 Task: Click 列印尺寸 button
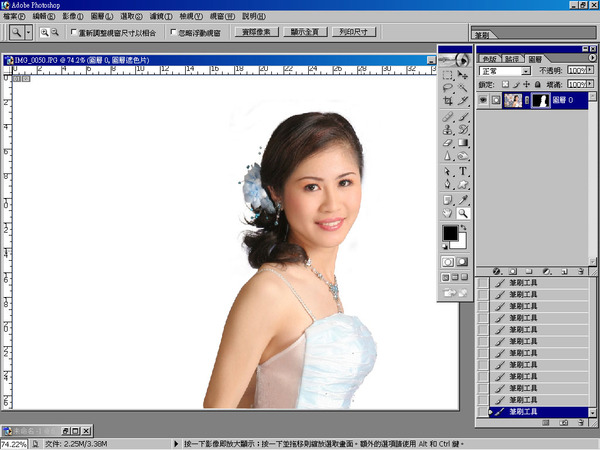(x=354, y=32)
